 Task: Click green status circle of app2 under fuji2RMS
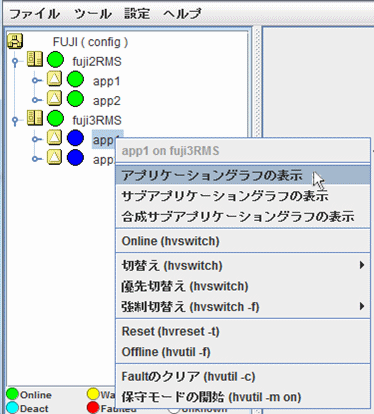coord(75,99)
